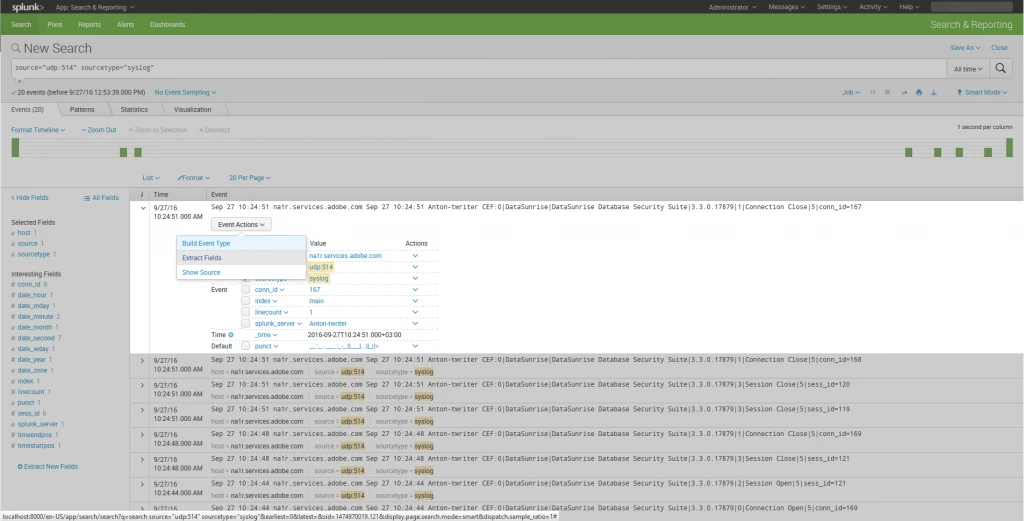Click the Export download icon
The width and height of the screenshot is (1024, 521).
[933, 92]
